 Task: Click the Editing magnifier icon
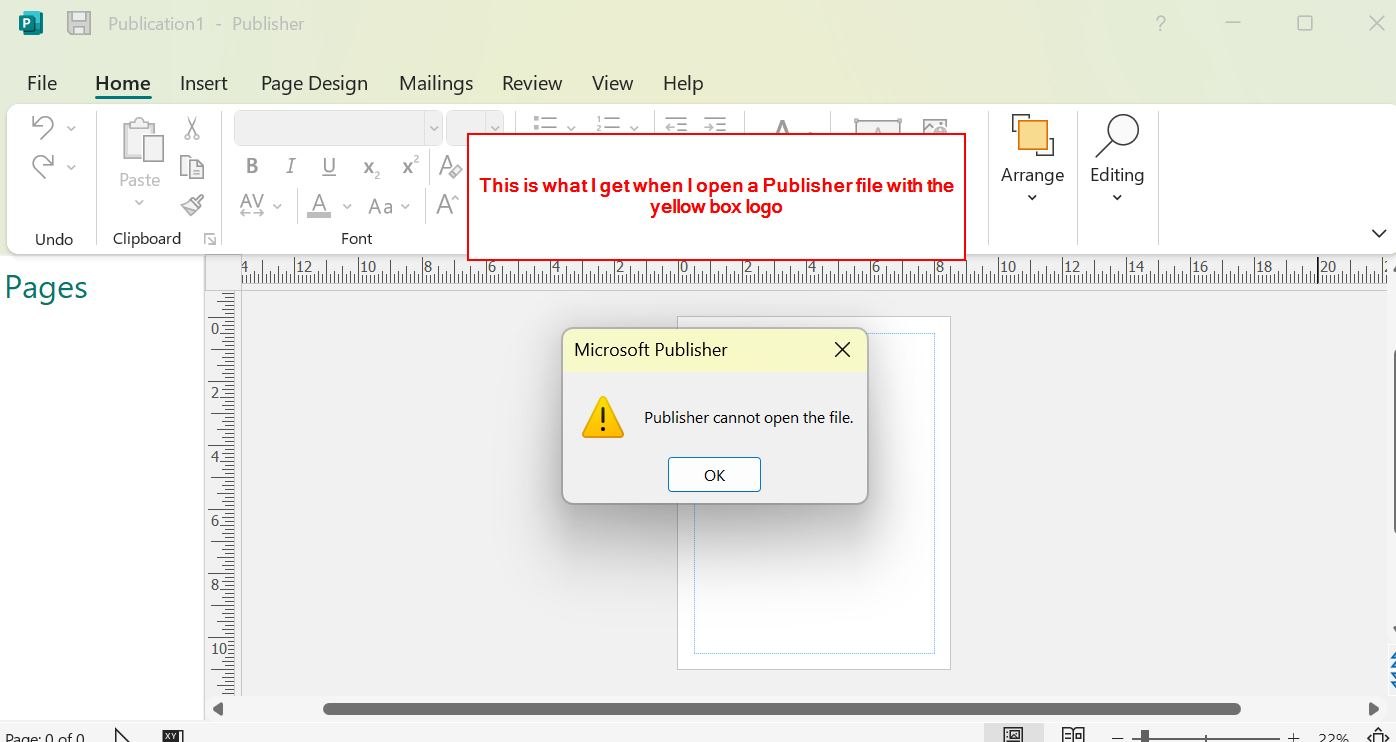pos(1116,136)
